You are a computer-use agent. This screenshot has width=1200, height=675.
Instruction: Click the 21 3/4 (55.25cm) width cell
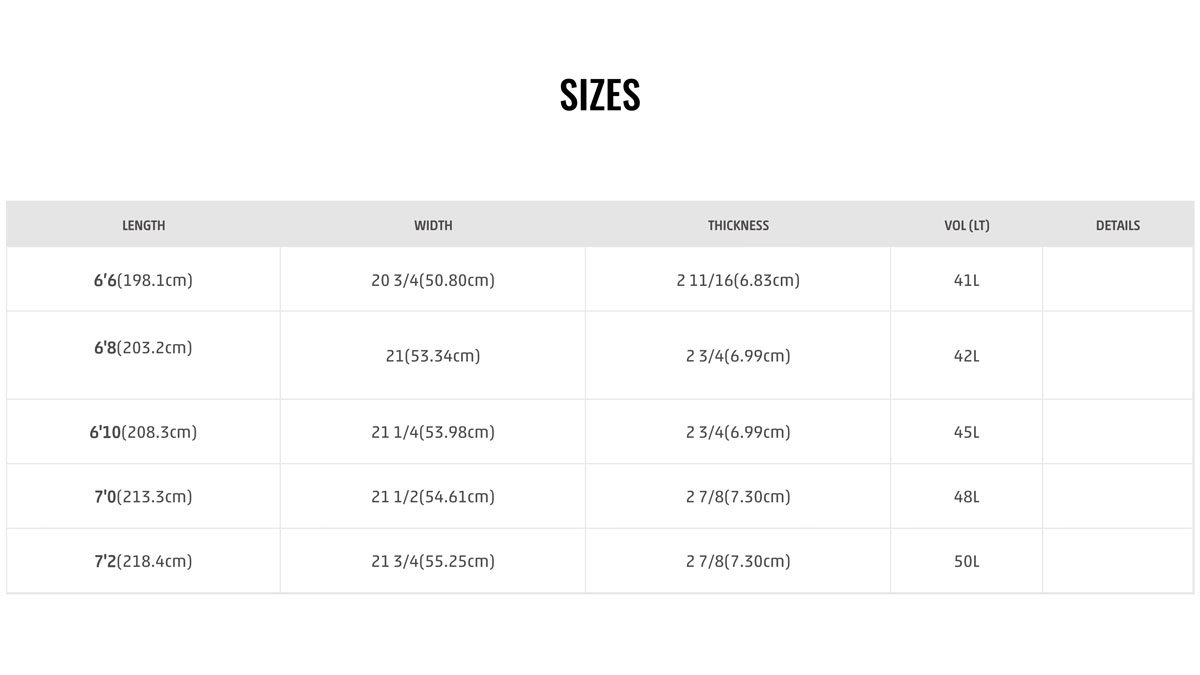pos(433,562)
